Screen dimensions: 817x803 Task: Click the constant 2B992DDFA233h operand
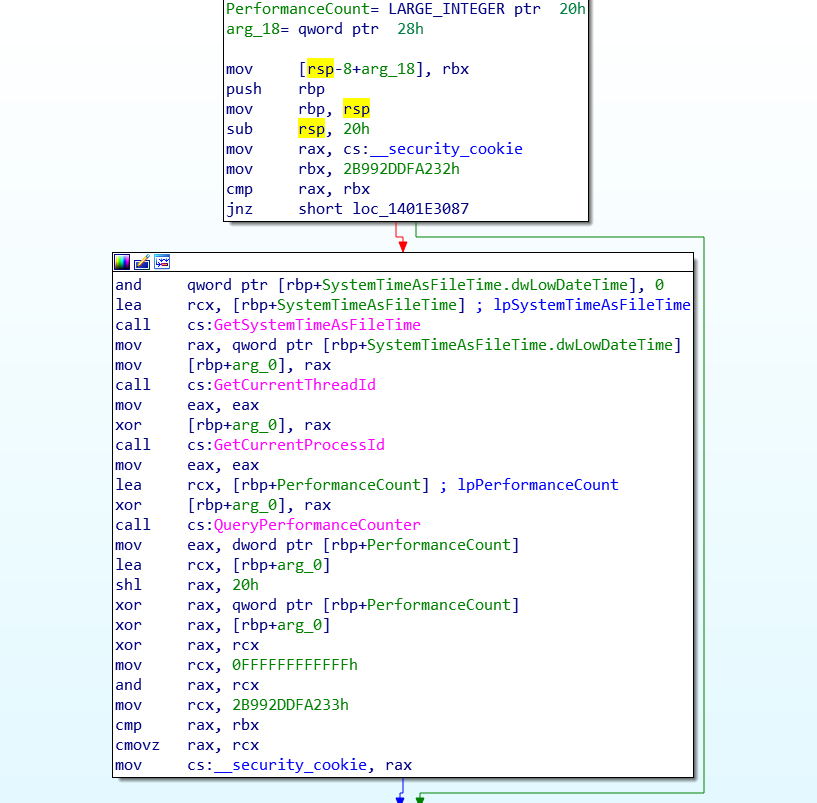[290, 705]
